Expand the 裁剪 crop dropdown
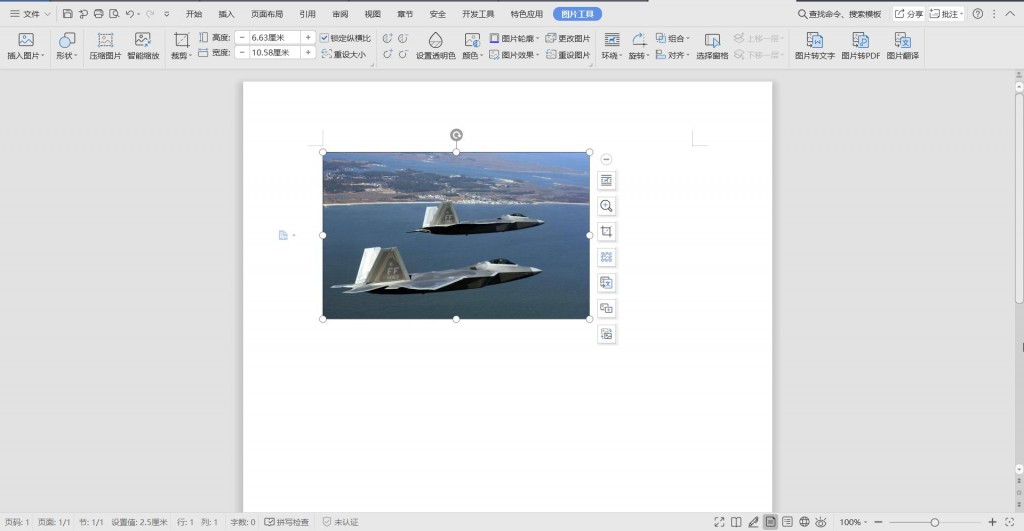 [x=182, y=56]
